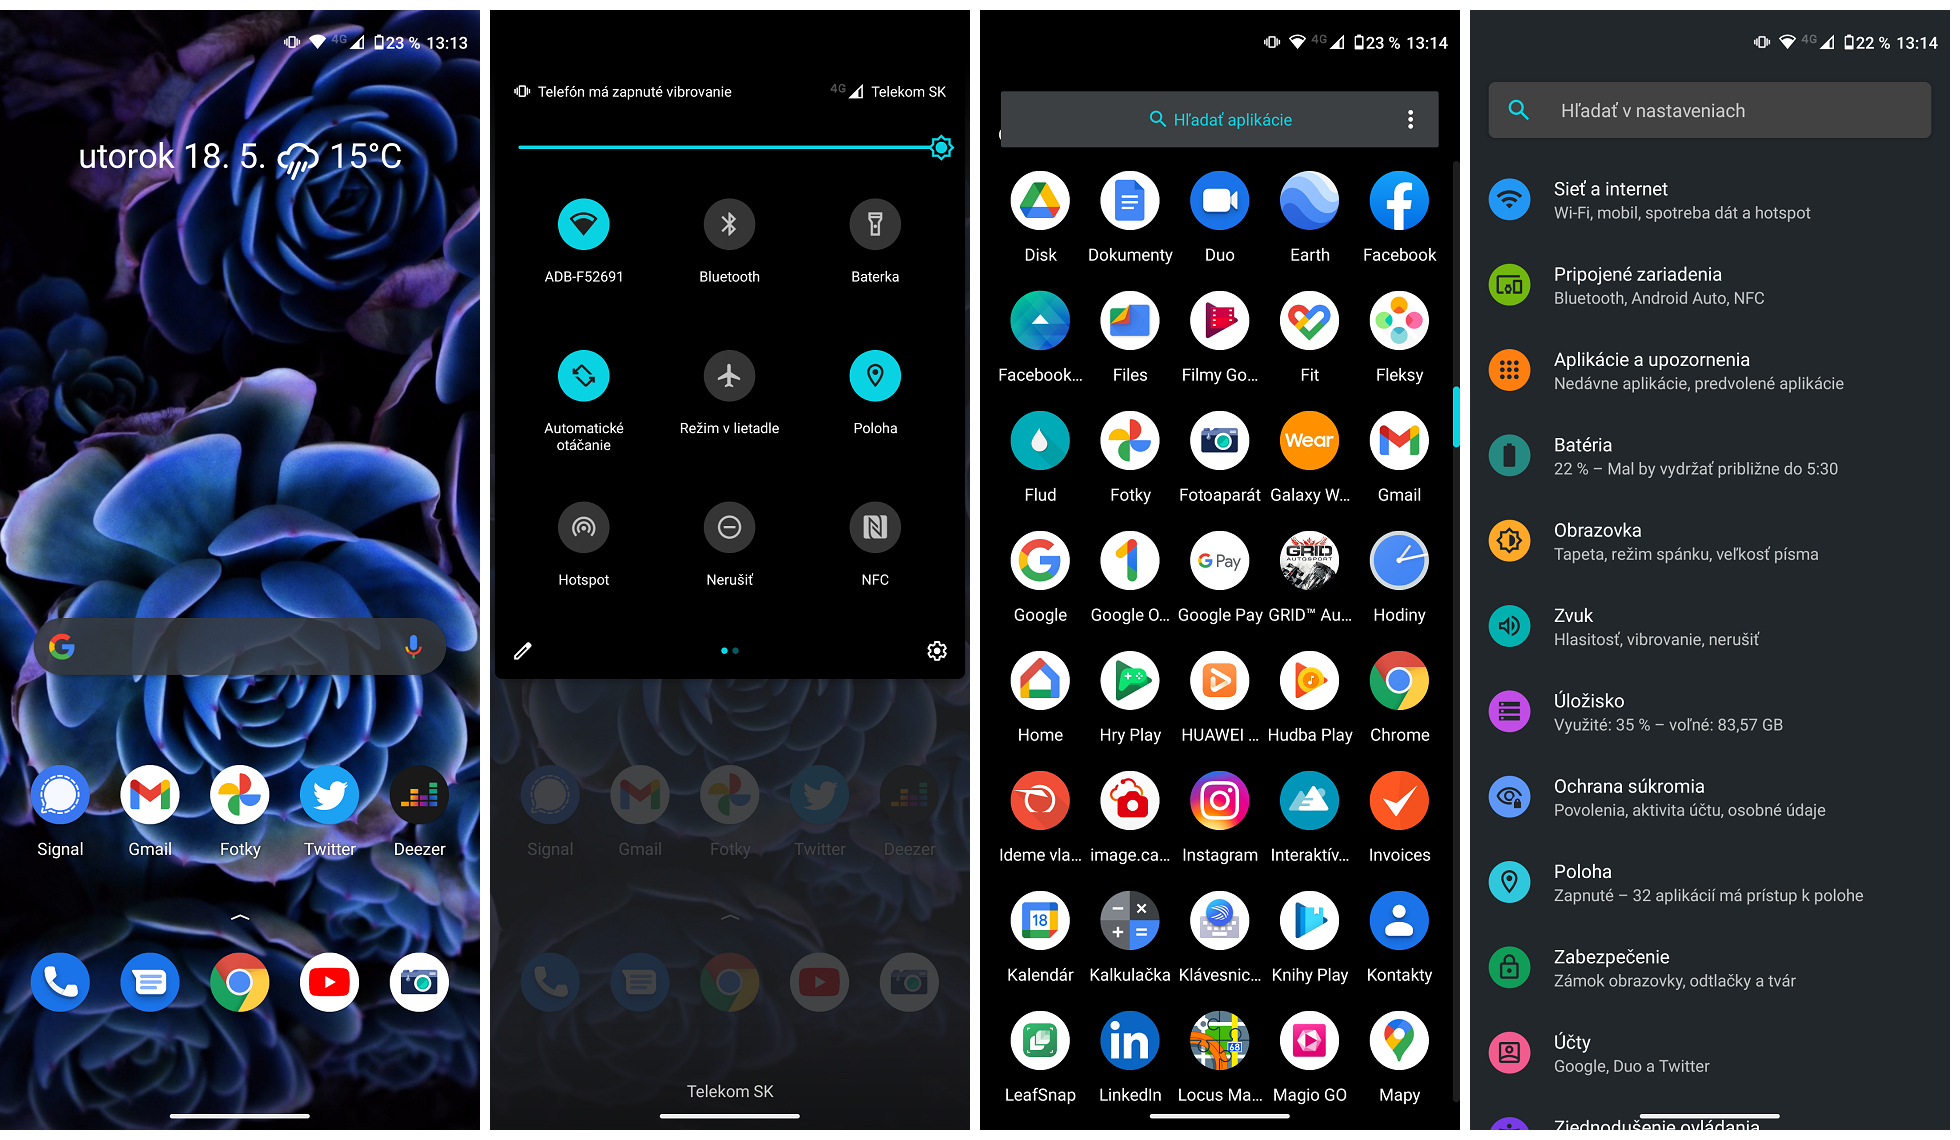Open main Settings gear icon
1960x1140 pixels.
[936, 649]
